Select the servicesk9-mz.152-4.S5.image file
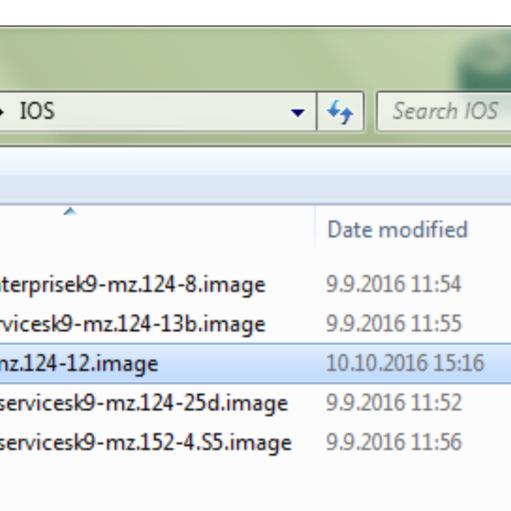This screenshot has width=511, height=511. point(146,443)
